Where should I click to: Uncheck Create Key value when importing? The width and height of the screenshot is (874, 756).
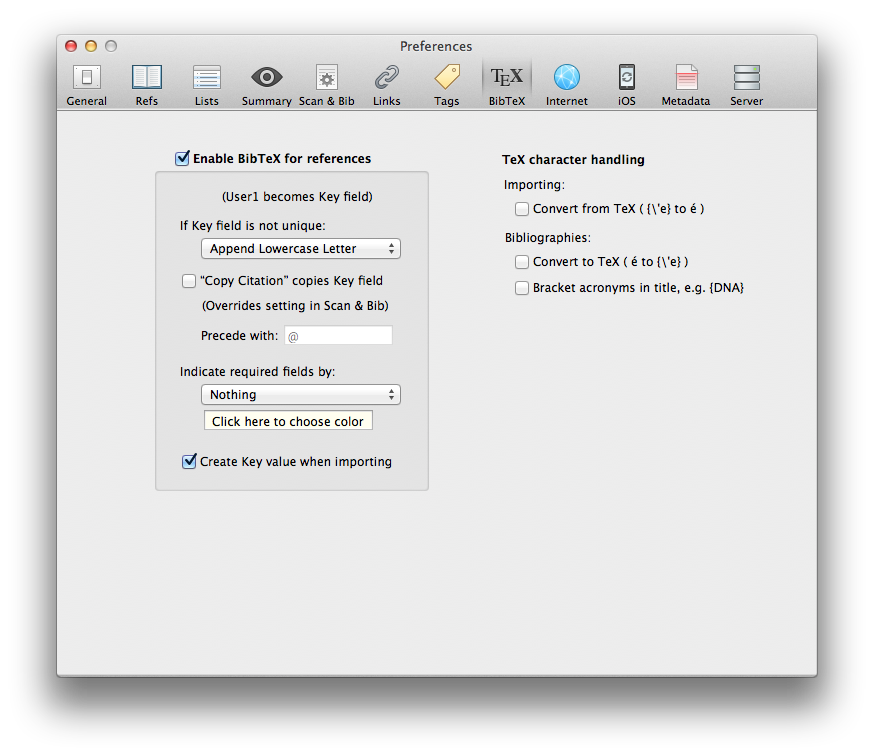(x=189, y=462)
